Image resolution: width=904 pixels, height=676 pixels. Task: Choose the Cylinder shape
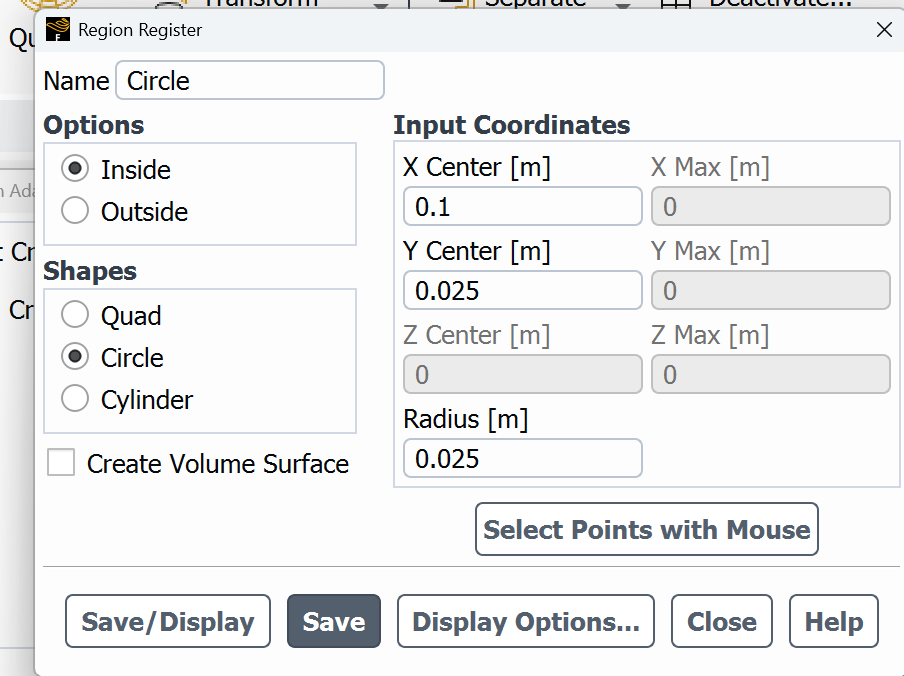coord(75,399)
